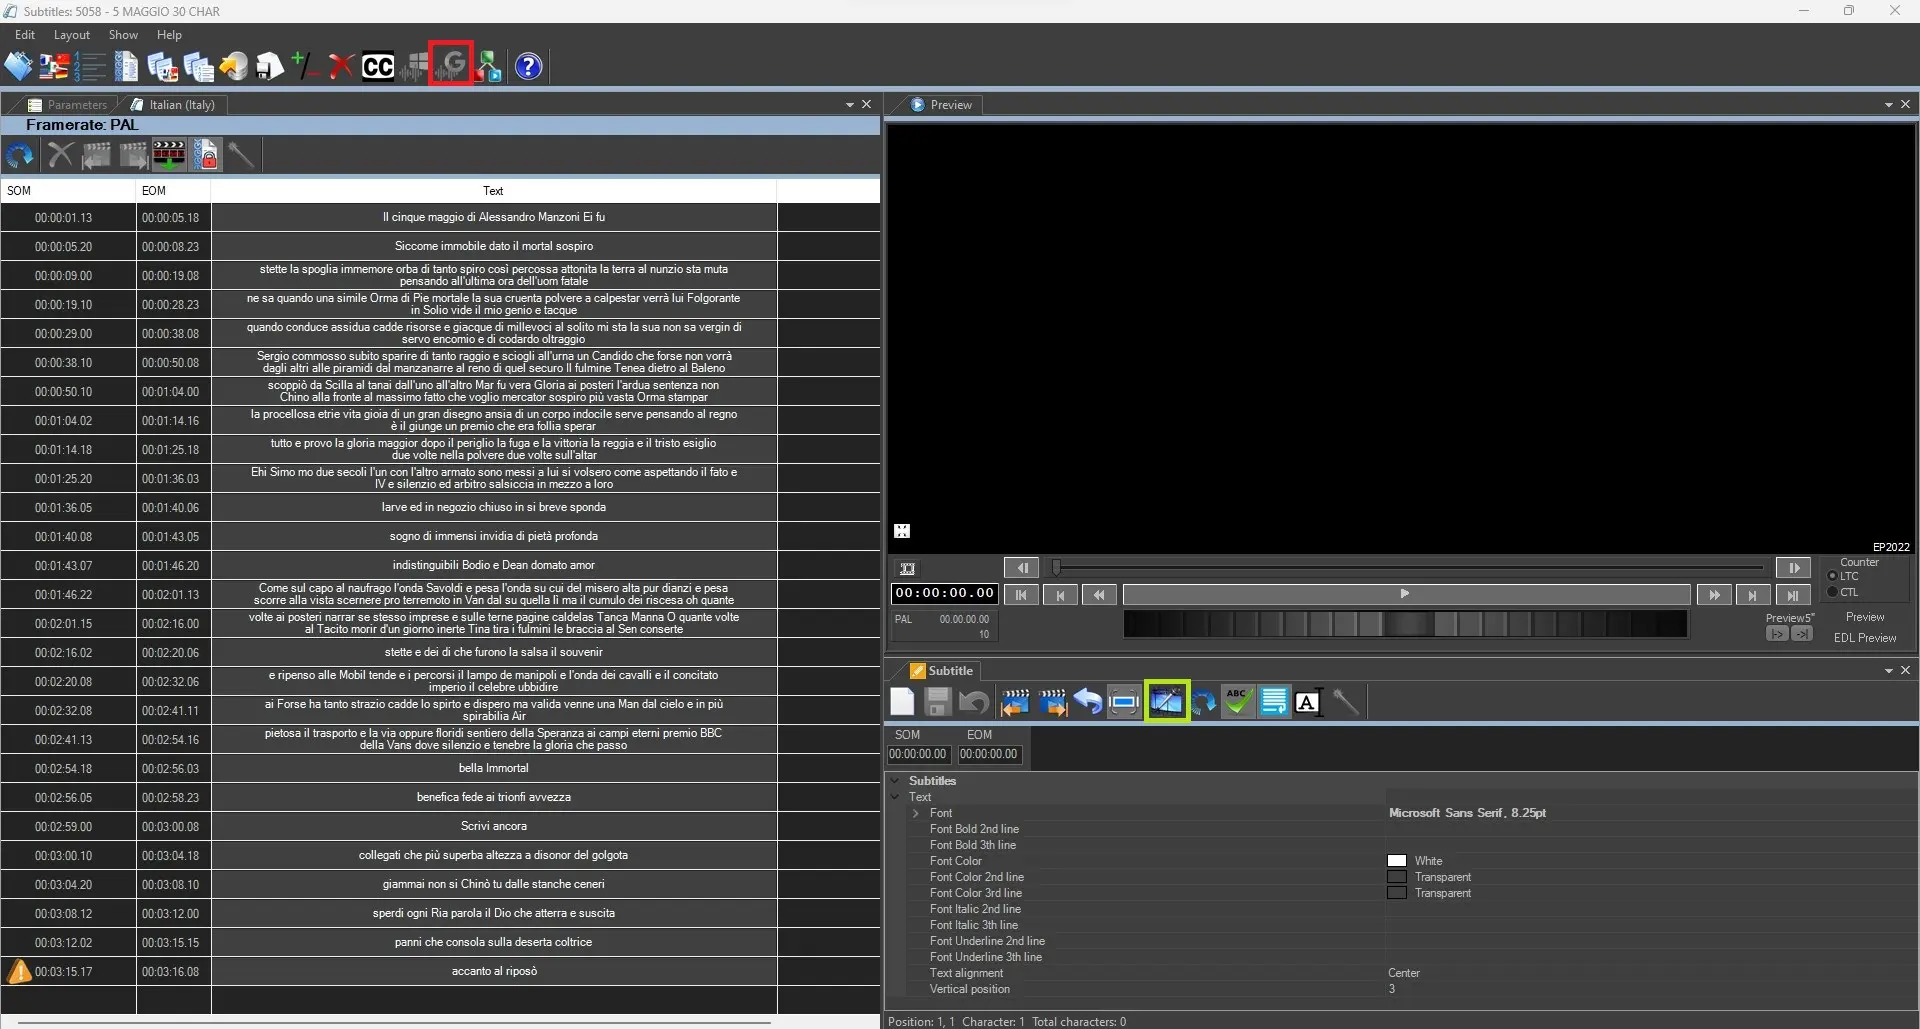Screen dimensions: 1920x1029
Task: Click the red-highlighted Google speech recognition icon
Action: point(451,66)
